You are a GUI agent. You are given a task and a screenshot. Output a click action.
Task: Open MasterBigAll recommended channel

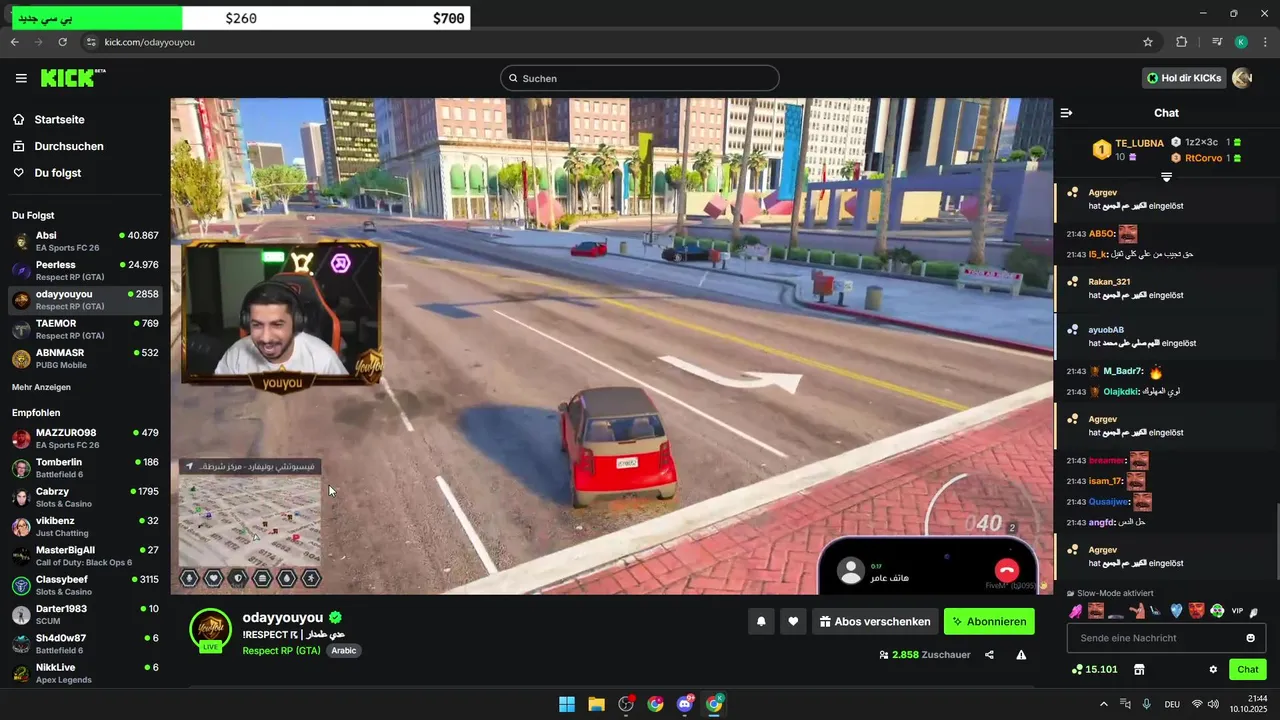click(85, 556)
